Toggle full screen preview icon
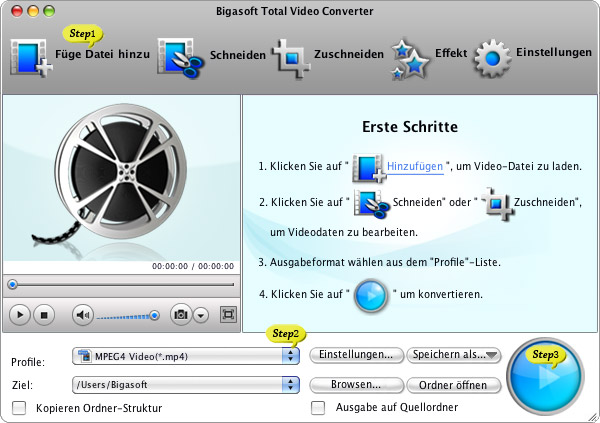 click(x=228, y=315)
